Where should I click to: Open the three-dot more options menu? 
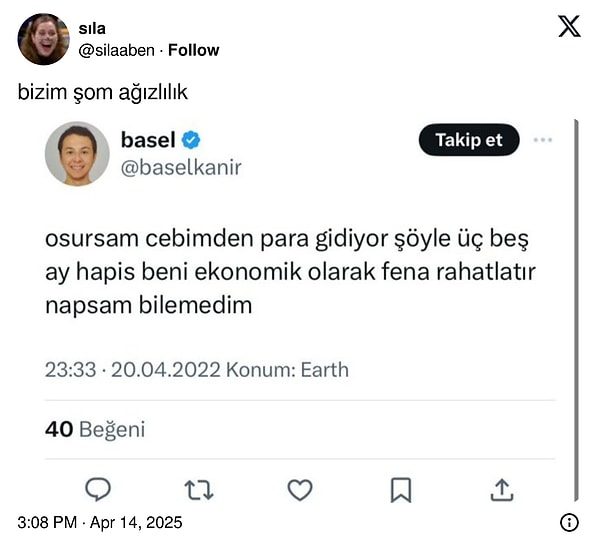[x=543, y=140]
